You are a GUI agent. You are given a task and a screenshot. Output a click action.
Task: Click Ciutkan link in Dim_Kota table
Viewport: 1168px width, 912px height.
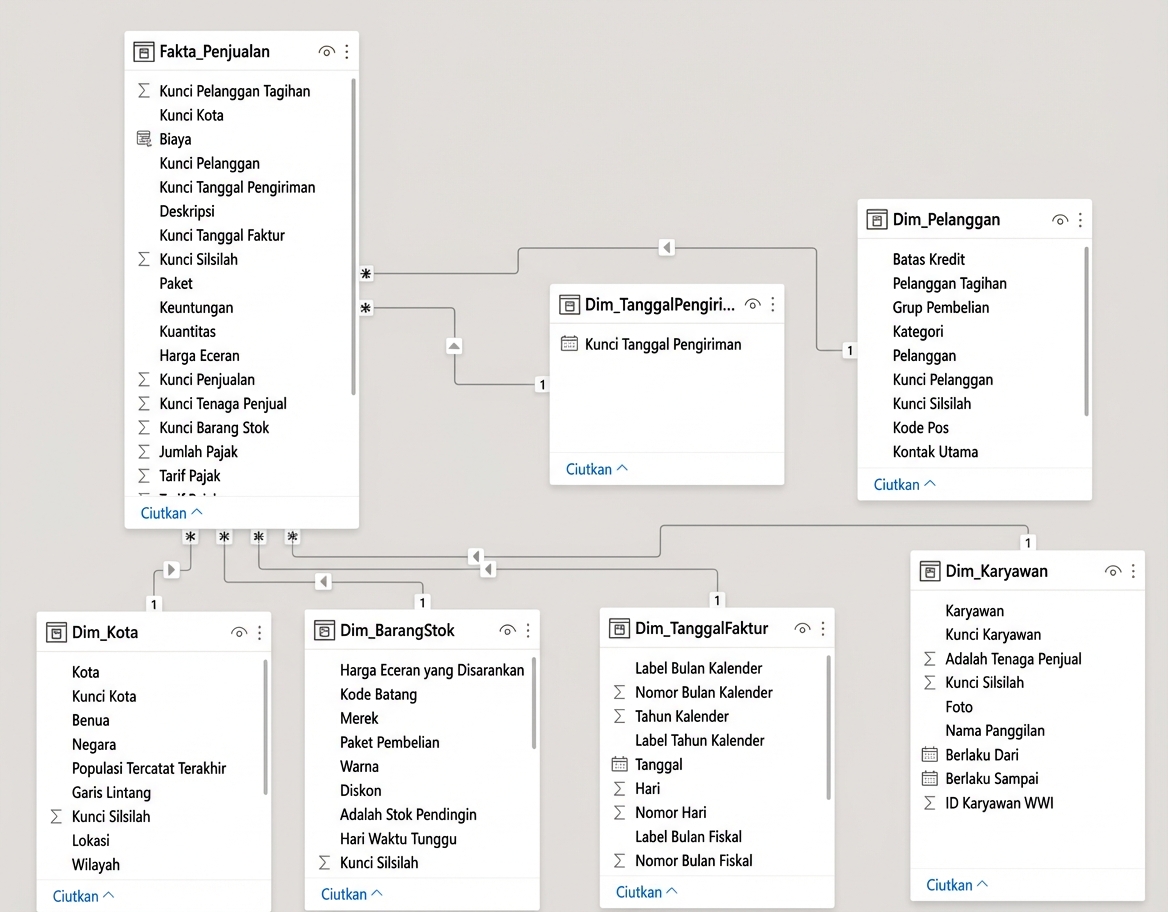point(83,896)
